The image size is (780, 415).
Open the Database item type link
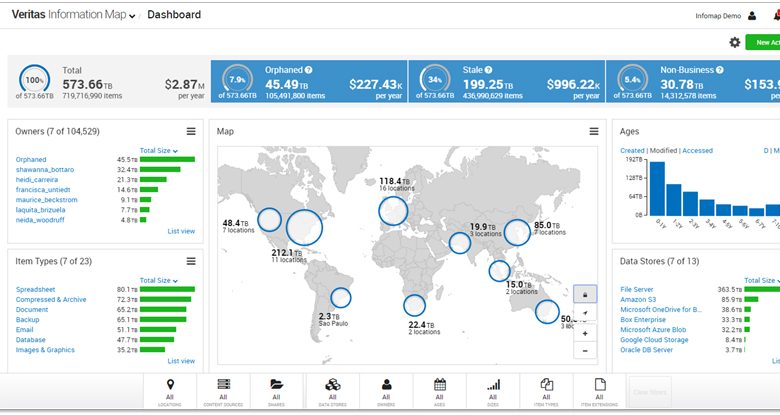coord(30,340)
